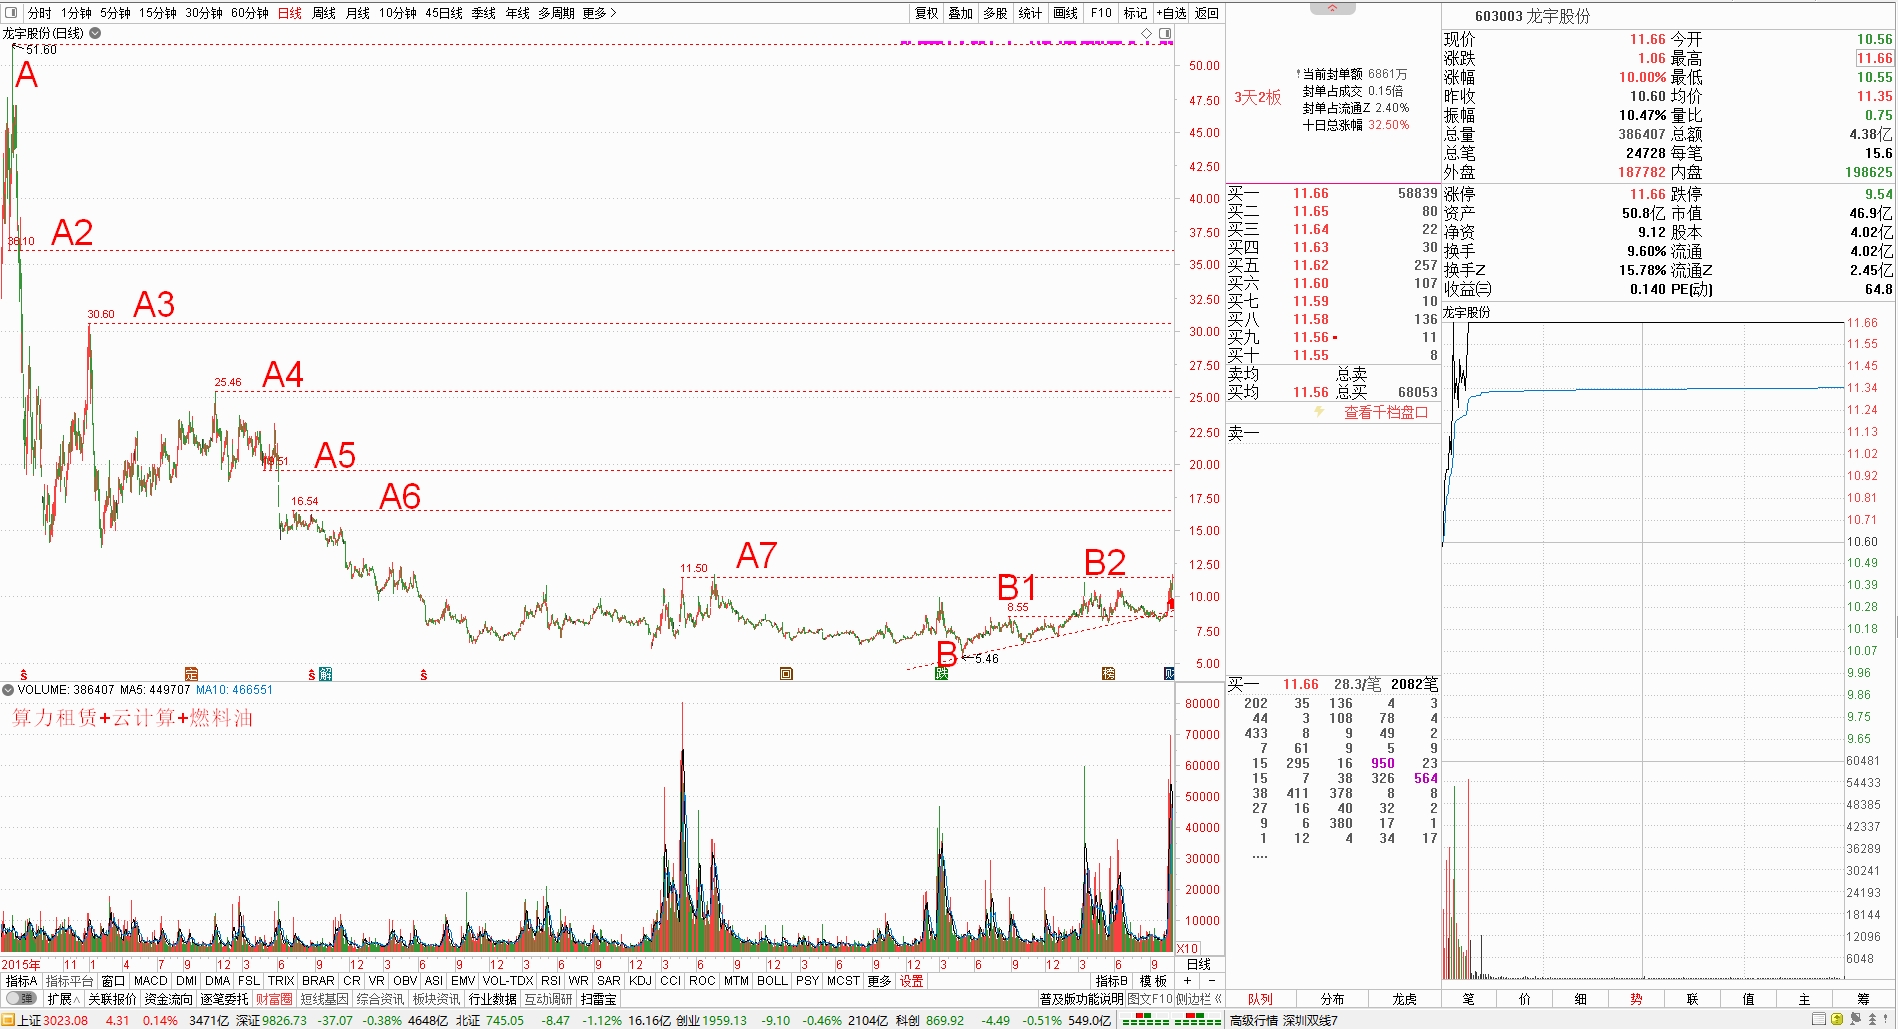Click the 解 marker icon on timeline

(x=325, y=675)
